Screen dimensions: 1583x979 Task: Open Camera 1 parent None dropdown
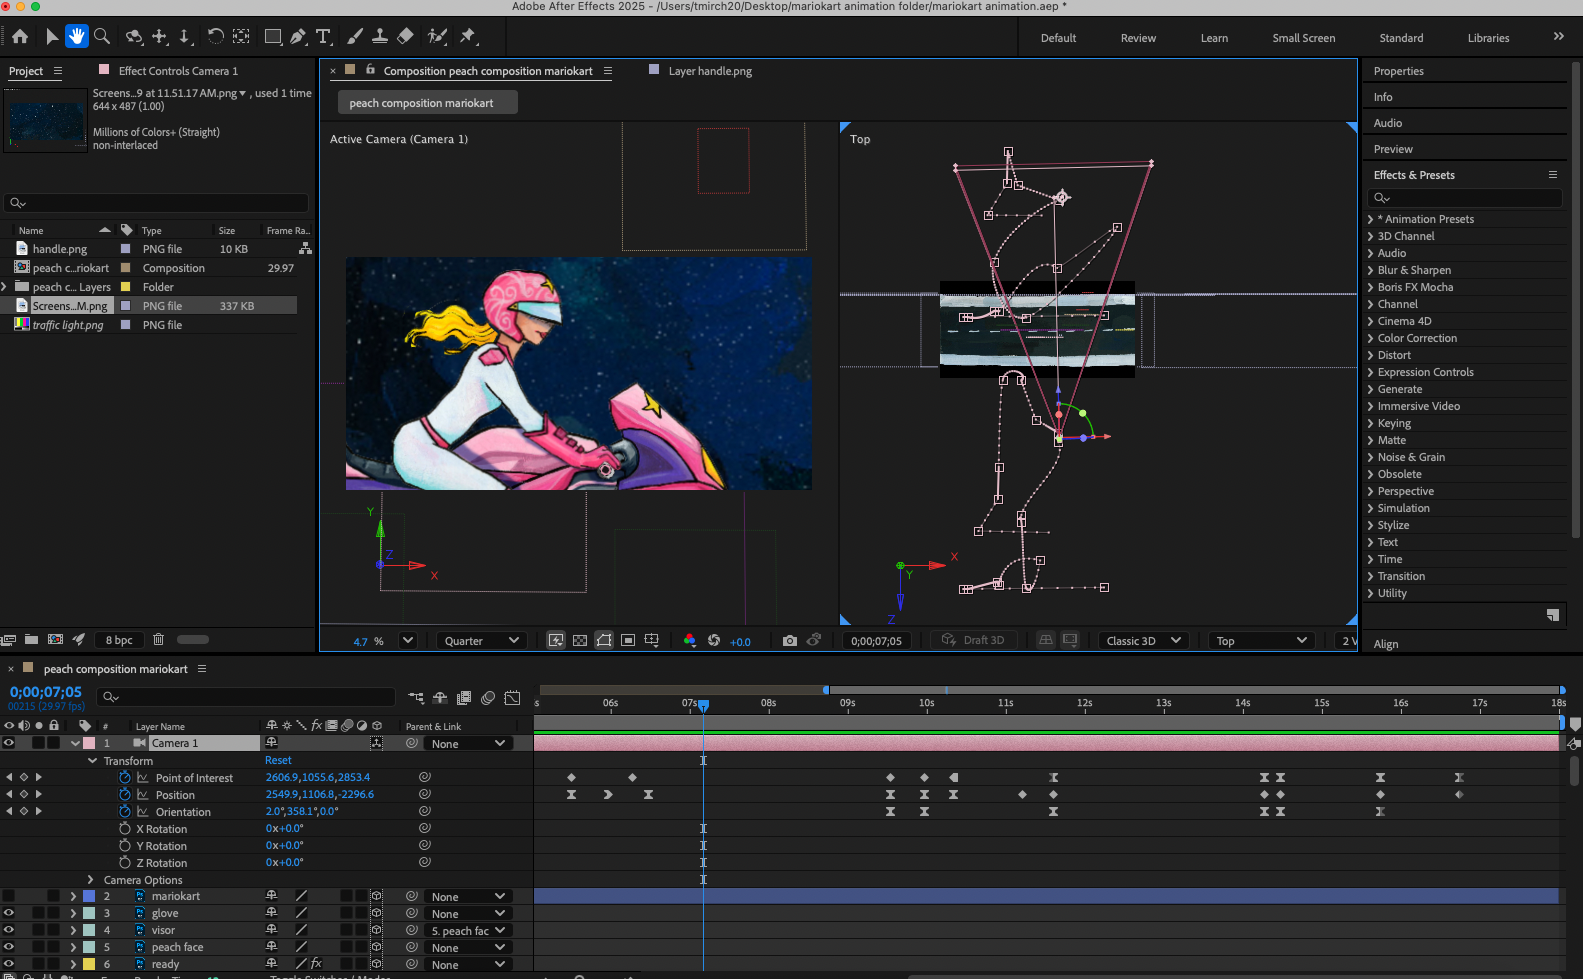[x=468, y=744]
